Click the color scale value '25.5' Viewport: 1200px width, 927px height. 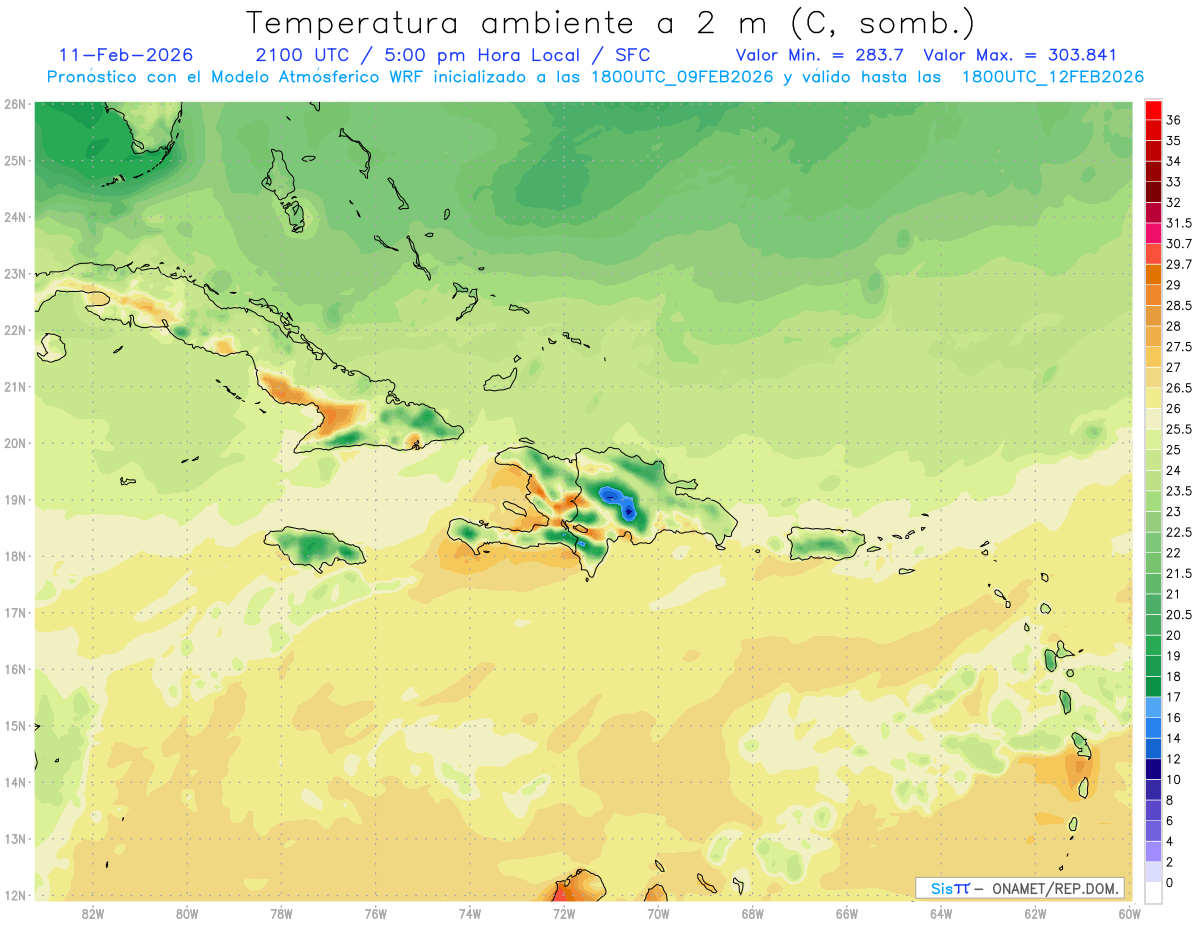tap(1179, 429)
